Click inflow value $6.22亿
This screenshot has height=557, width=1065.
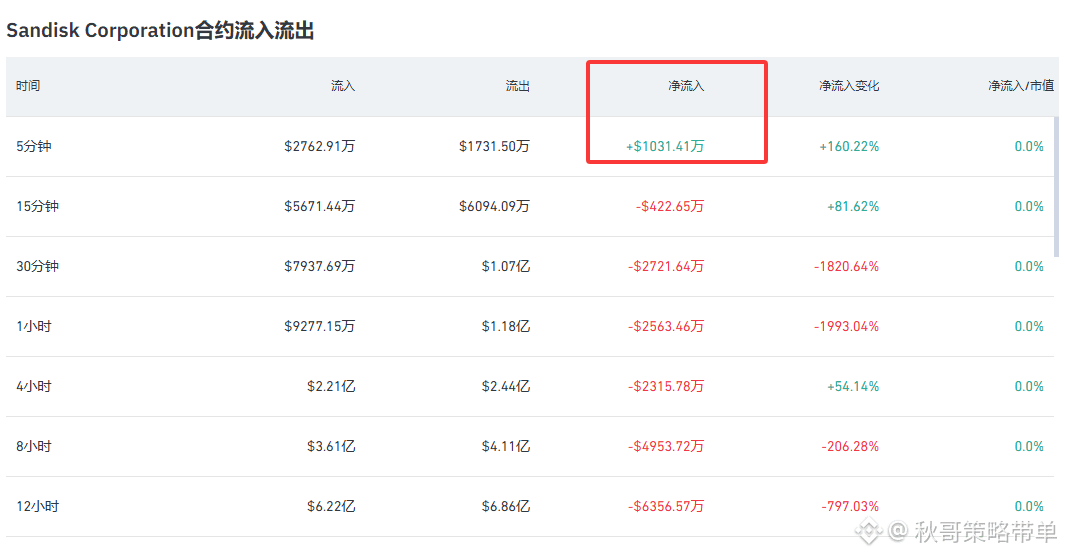point(331,506)
